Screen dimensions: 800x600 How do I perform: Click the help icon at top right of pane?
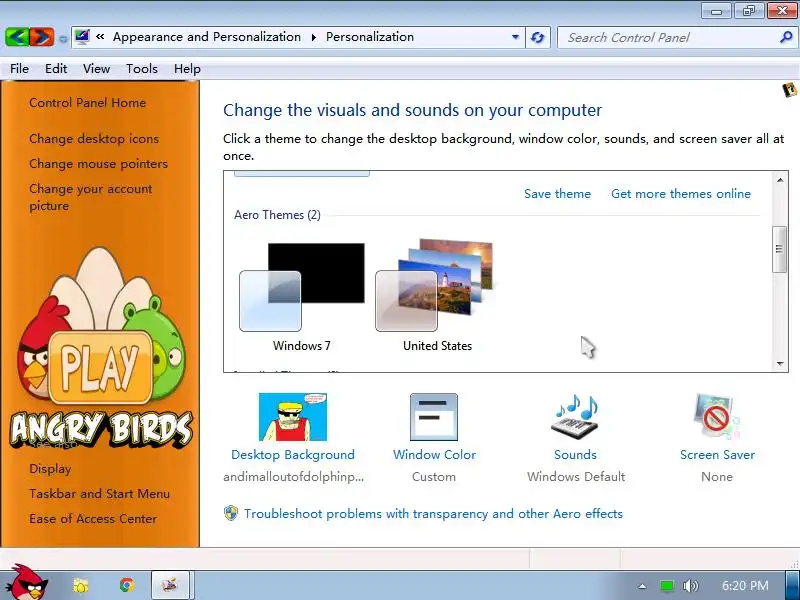pos(789,90)
